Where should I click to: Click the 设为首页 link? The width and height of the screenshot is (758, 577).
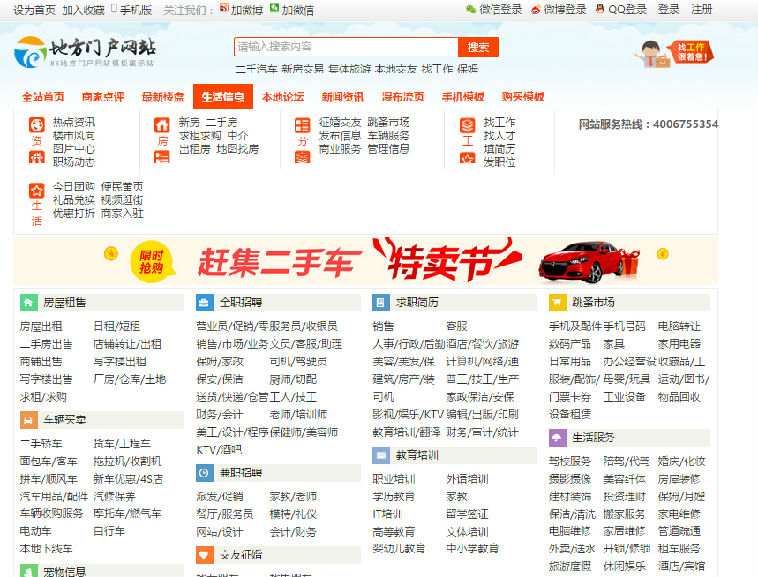click(x=34, y=10)
